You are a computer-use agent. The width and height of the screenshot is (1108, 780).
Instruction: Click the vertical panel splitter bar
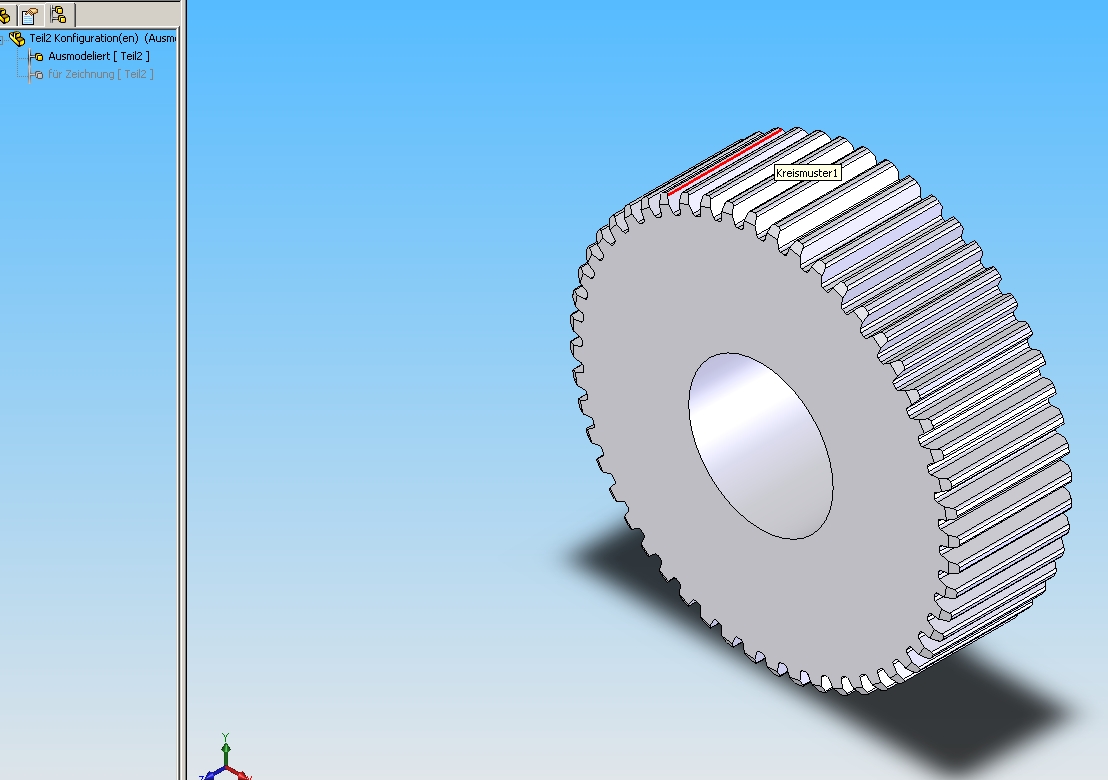182,390
